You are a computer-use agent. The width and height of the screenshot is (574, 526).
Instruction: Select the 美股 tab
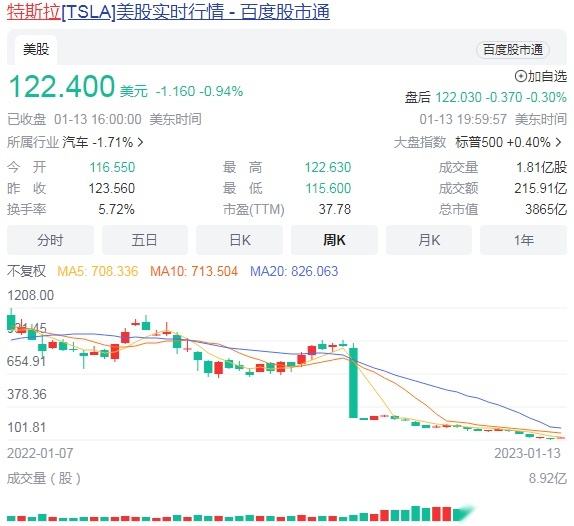pos(36,49)
